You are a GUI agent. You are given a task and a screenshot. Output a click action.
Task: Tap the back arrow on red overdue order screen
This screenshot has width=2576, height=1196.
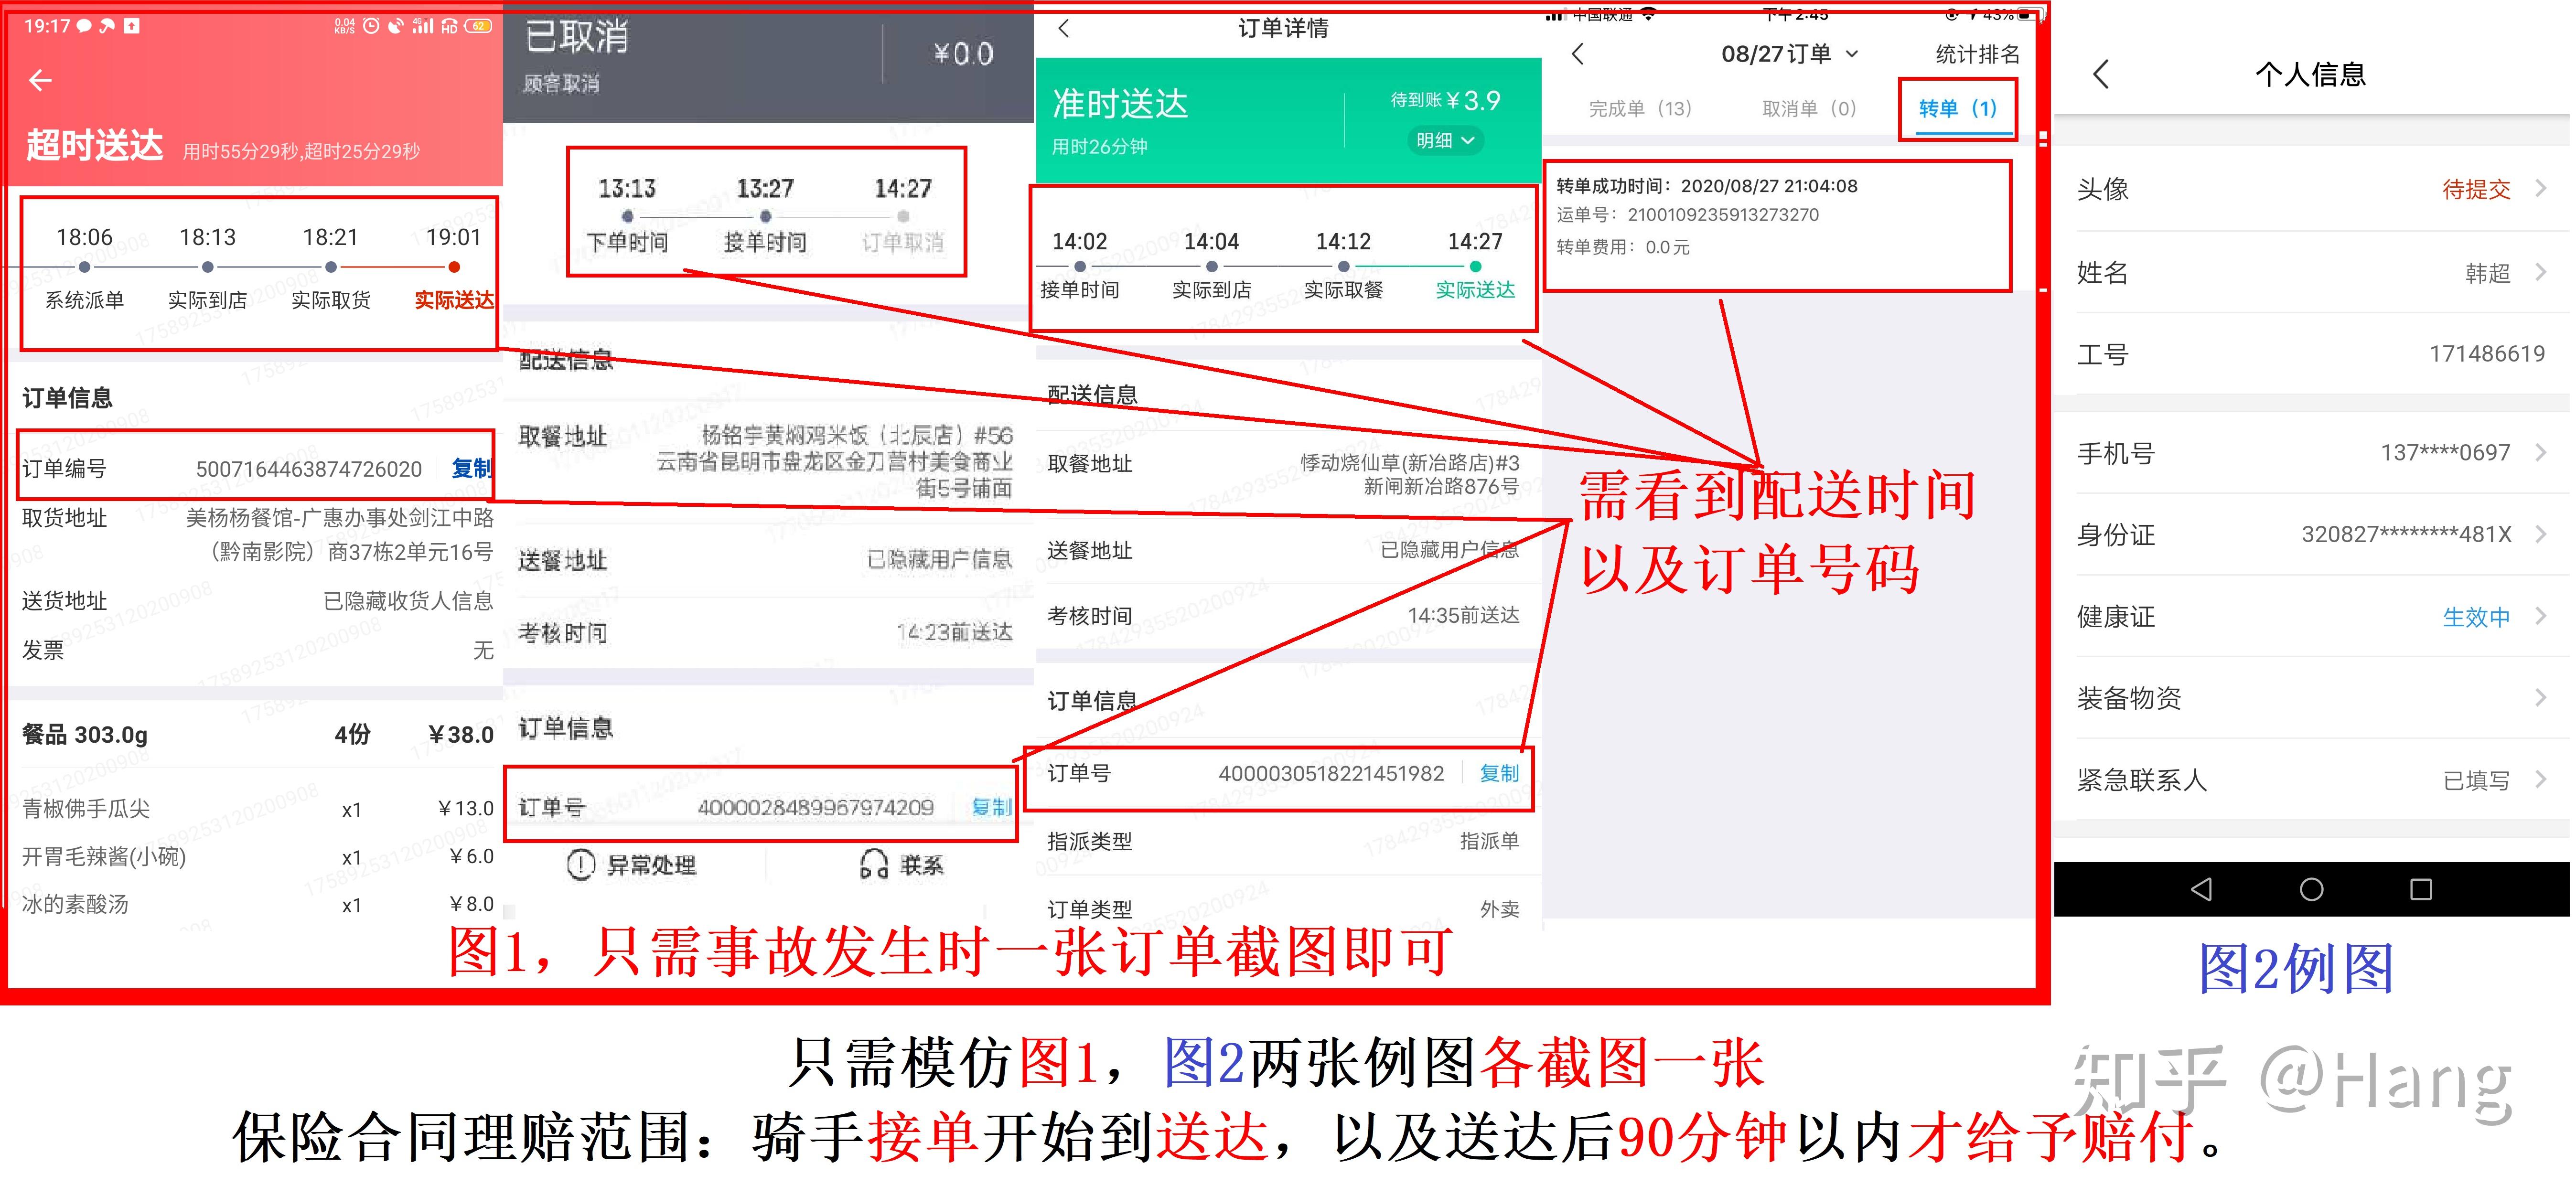pyautogui.click(x=40, y=81)
